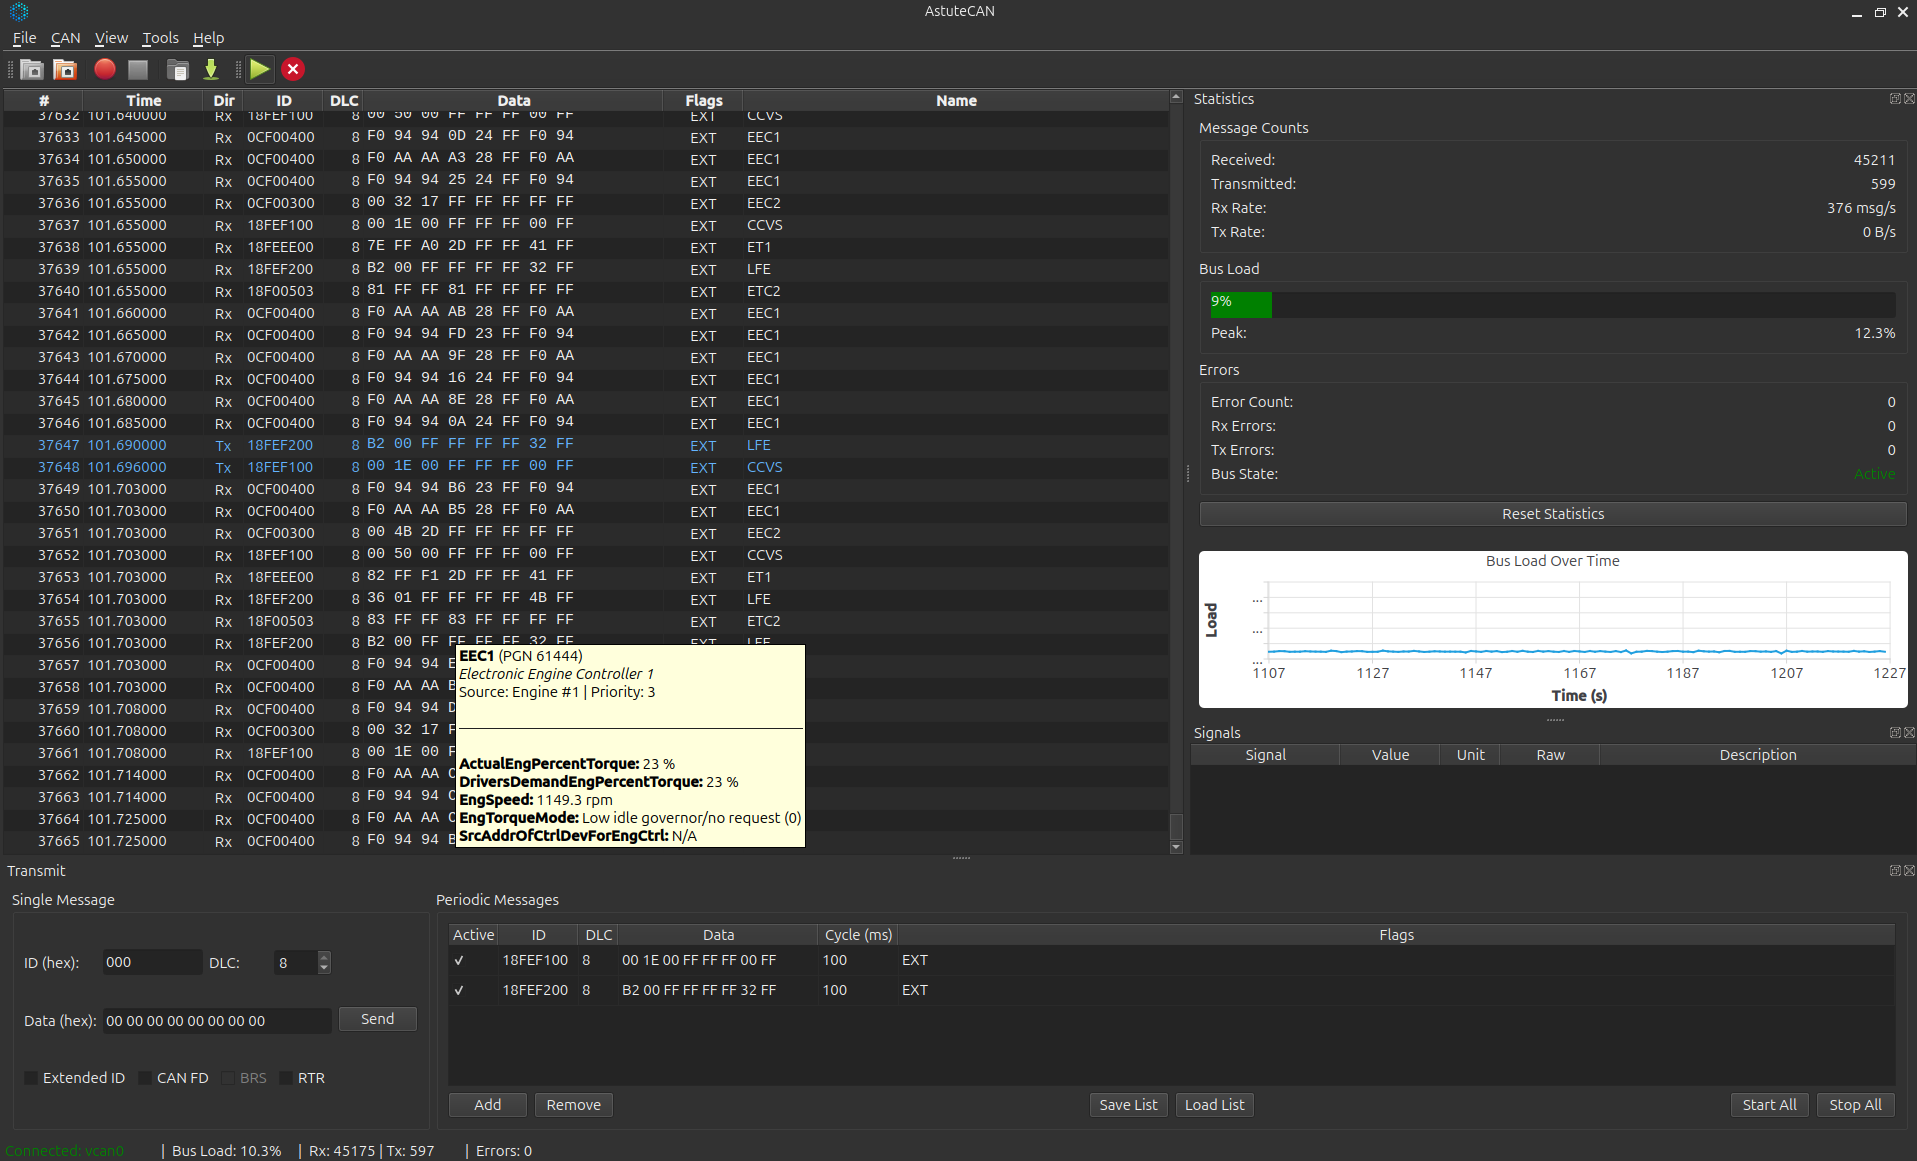Check the RTR checkbox
The width and height of the screenshot is (1917, 1161).
click(286, 1078)
